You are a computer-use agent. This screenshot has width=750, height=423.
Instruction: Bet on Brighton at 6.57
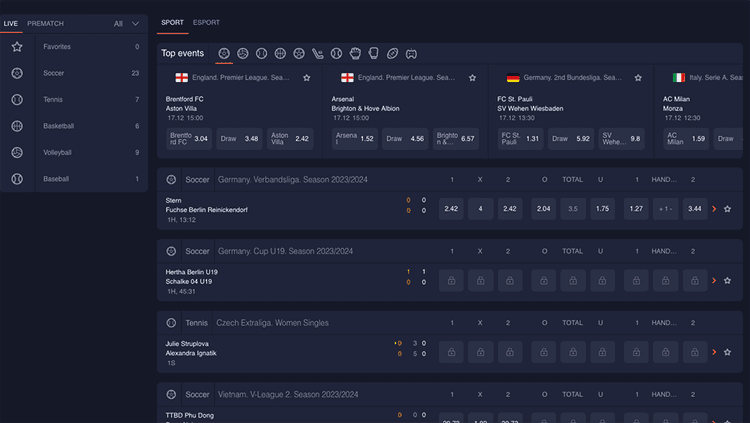(x=455, y=139)
